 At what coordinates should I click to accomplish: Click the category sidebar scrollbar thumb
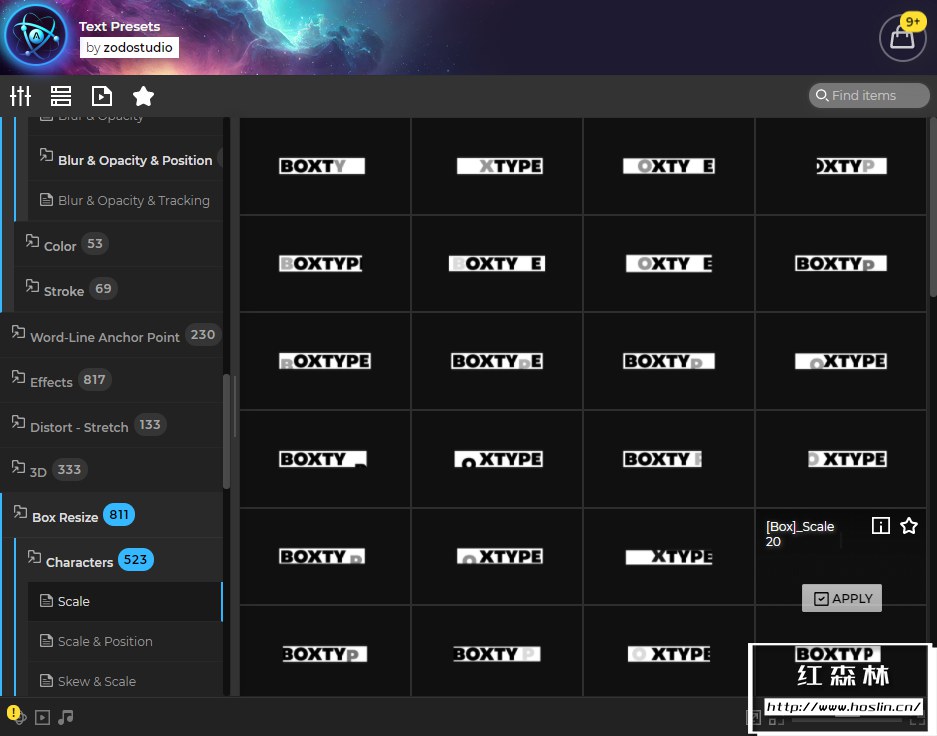coord(226,431)
